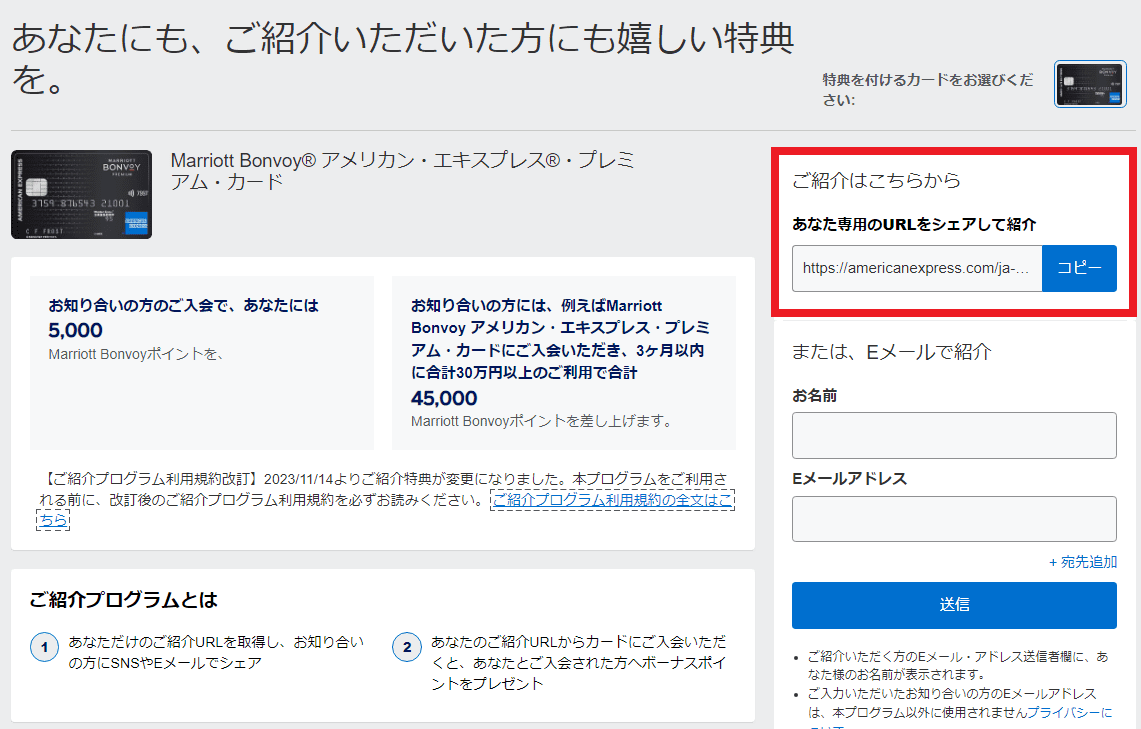
Task: Click the step 1 circle icon
Action: tap(44, 647)
